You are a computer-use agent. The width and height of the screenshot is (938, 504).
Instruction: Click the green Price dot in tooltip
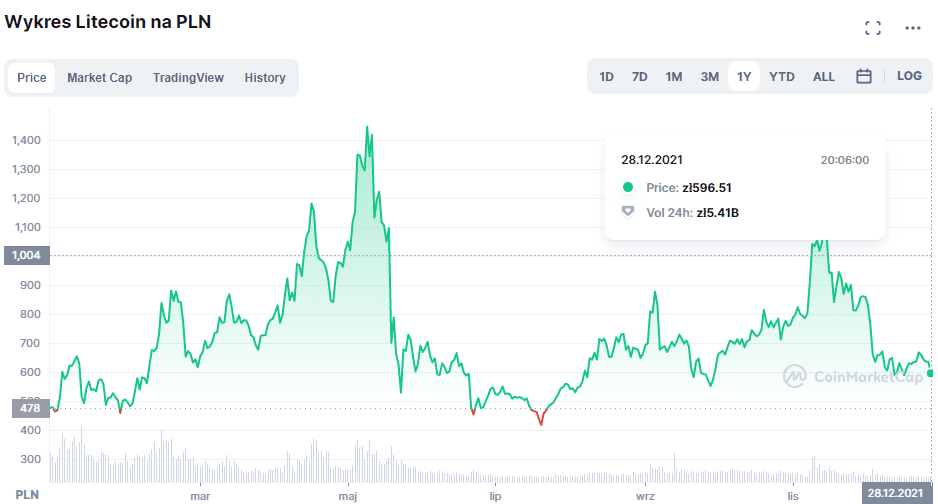pos(628,187)
